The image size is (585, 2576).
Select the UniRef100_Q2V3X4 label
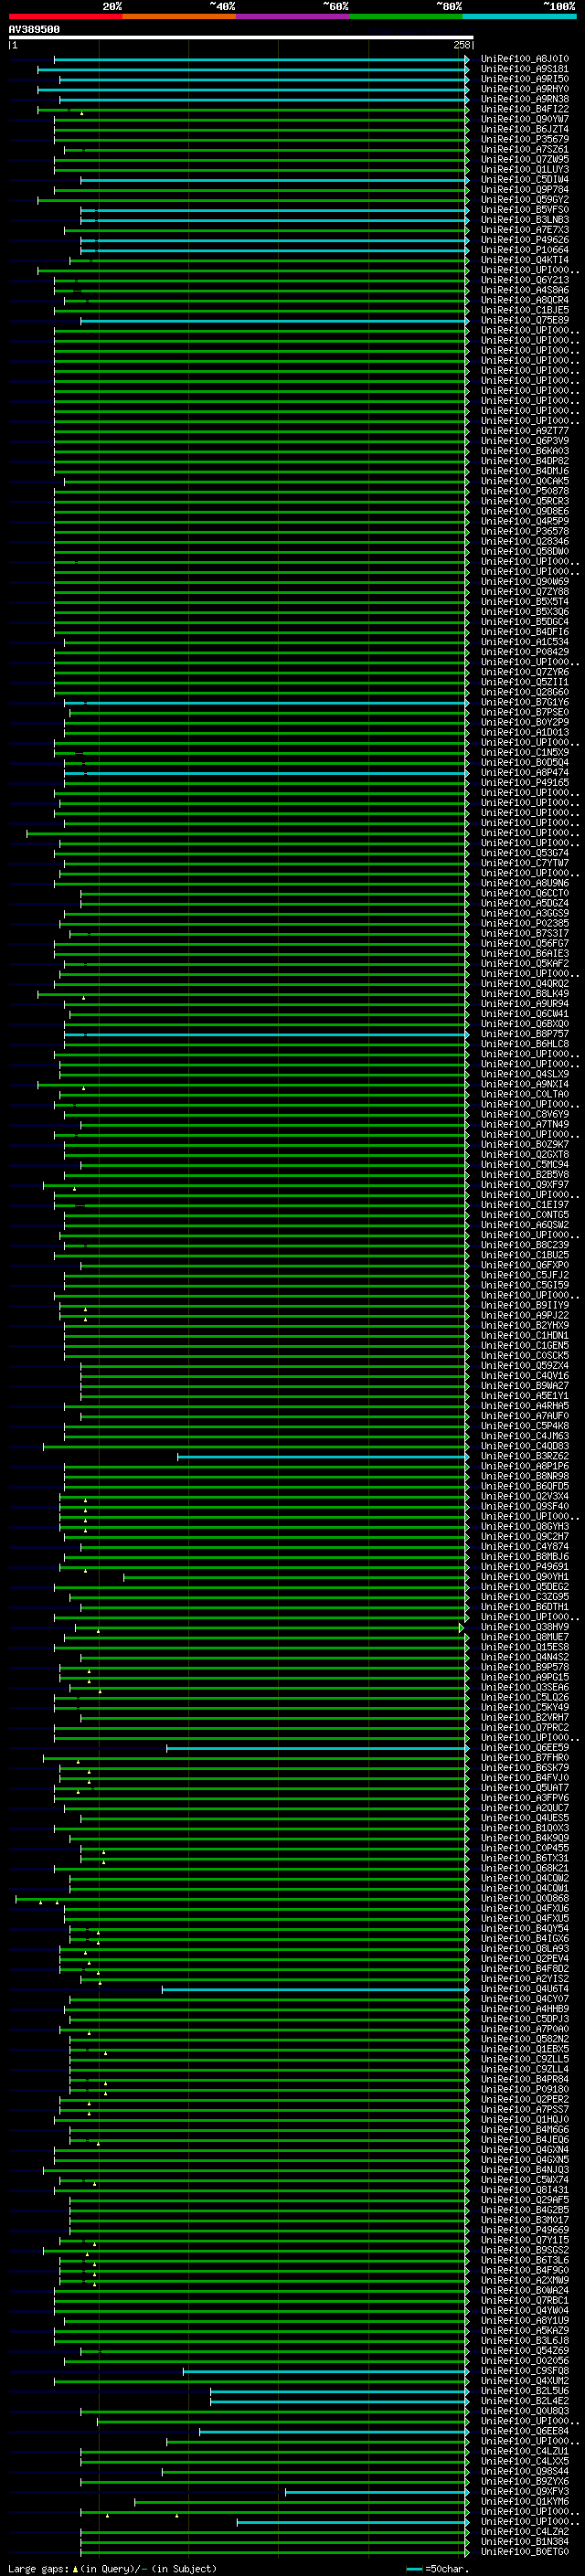click(524, 1496)
